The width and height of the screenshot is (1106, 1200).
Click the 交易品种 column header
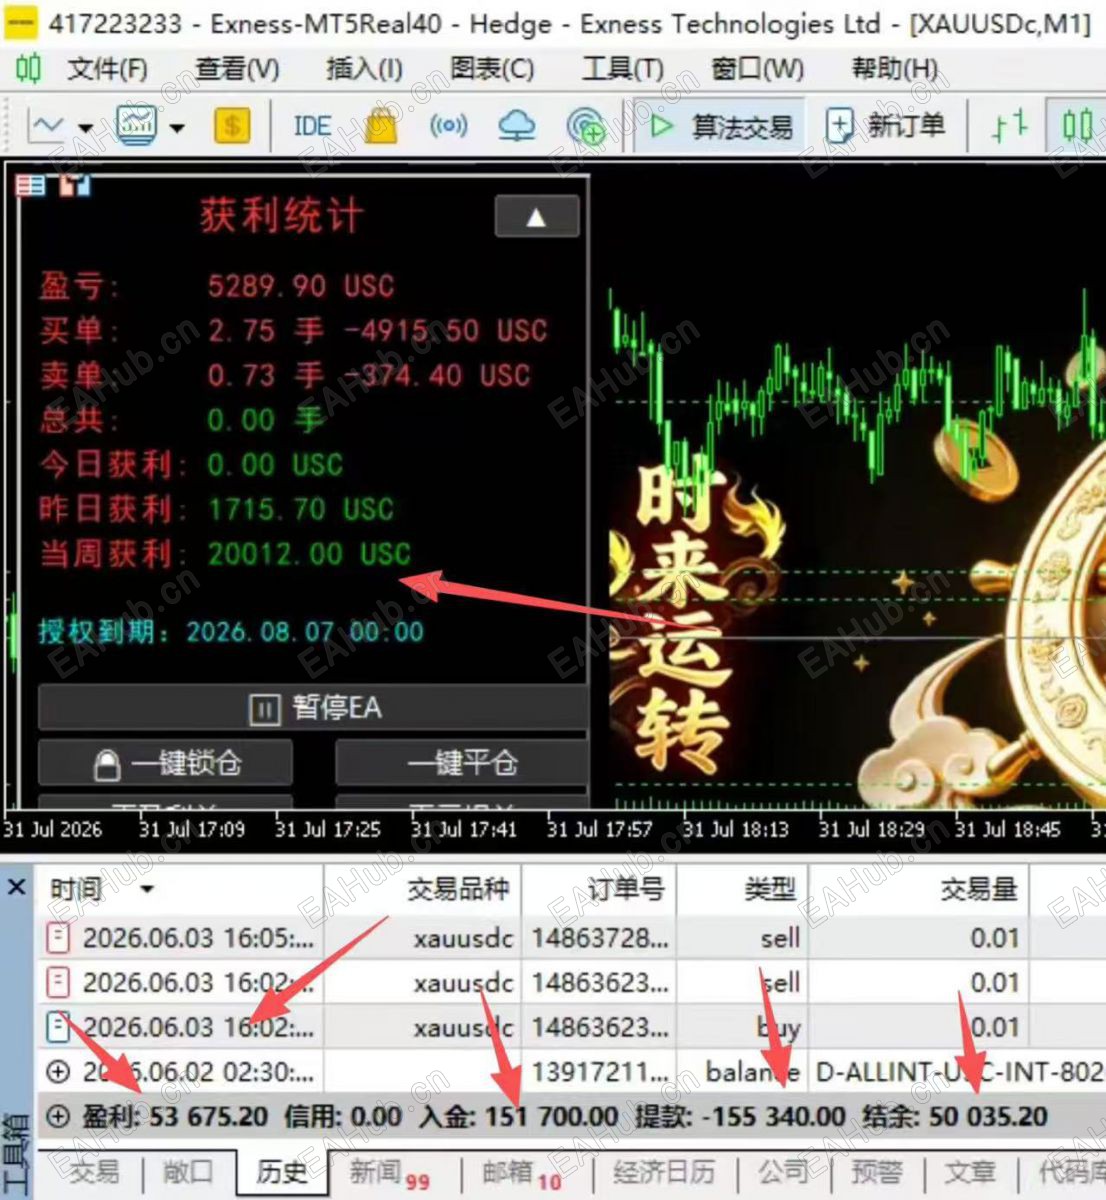coord(458,889)
